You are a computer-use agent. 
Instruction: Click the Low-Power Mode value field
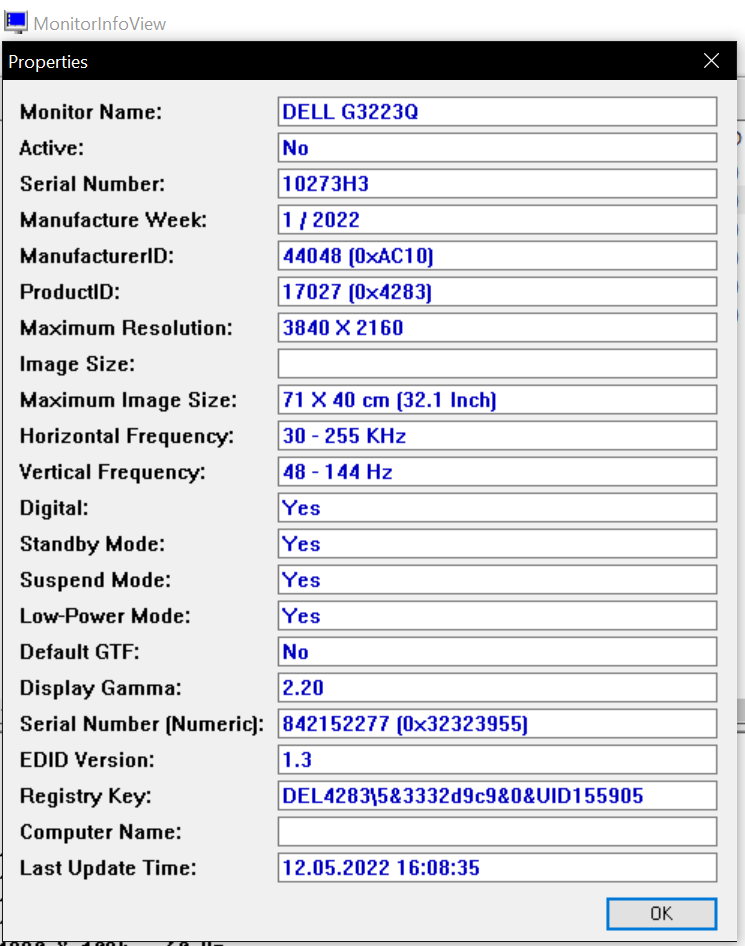[497, 615]
